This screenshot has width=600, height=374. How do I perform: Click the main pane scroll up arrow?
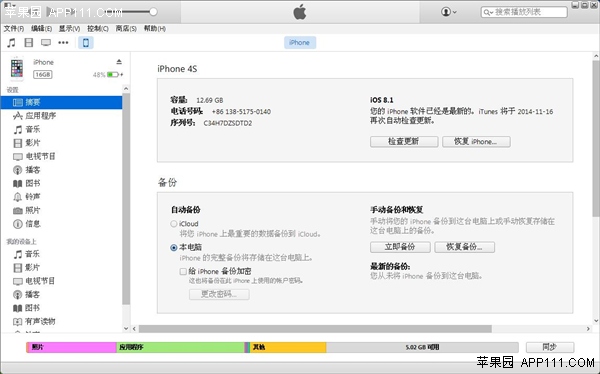coord(596,56)
